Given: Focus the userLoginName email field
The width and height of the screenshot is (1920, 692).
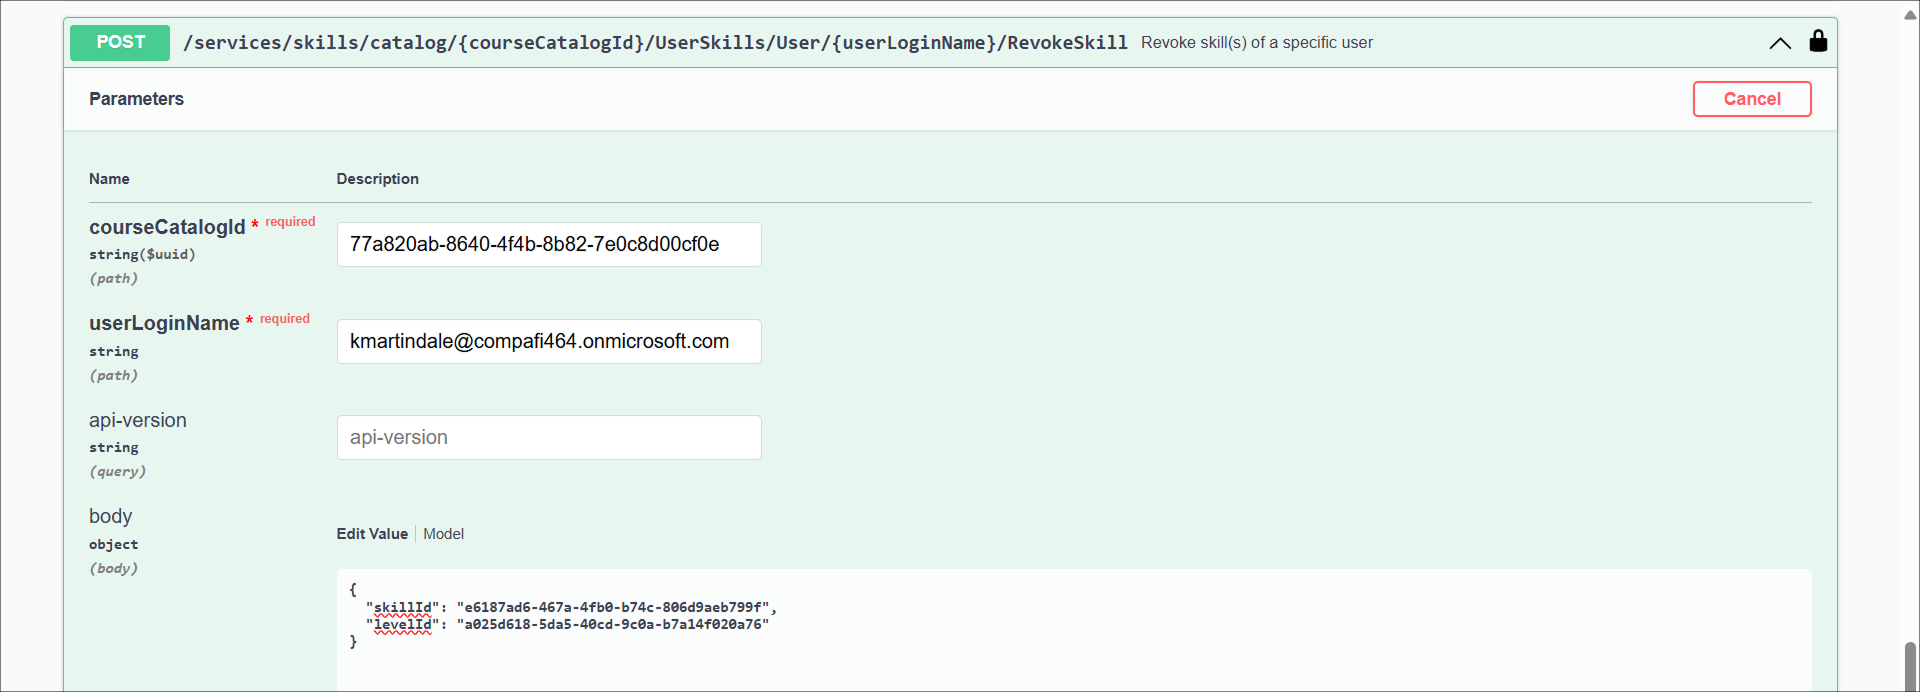Looking at the screenshot, I should pyautogui.click(x=549, y=342).
